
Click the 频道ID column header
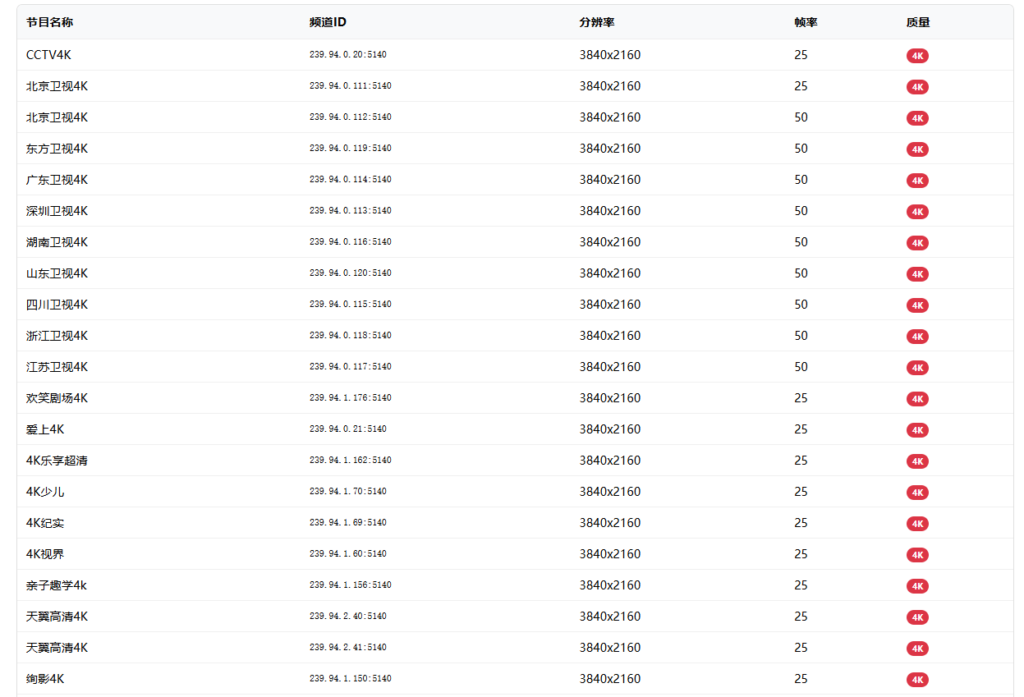328,22
